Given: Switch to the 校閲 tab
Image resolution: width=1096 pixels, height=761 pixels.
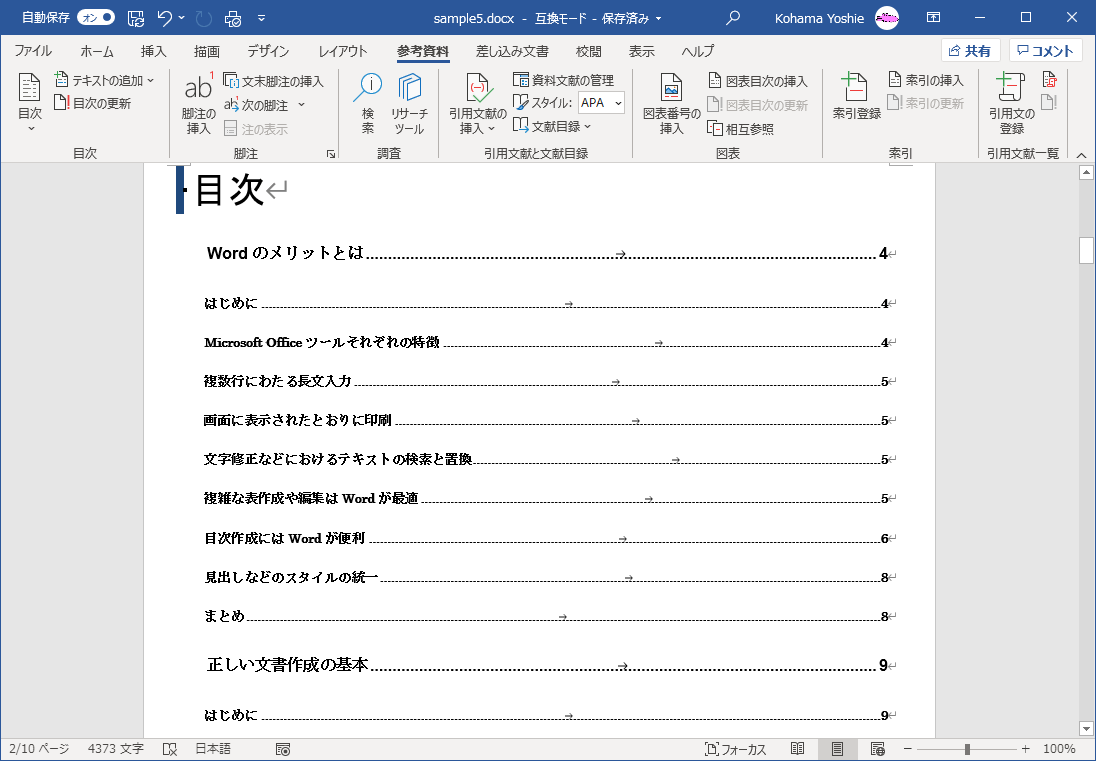Looking at the screenshot, I should click(x=589, y=51).
